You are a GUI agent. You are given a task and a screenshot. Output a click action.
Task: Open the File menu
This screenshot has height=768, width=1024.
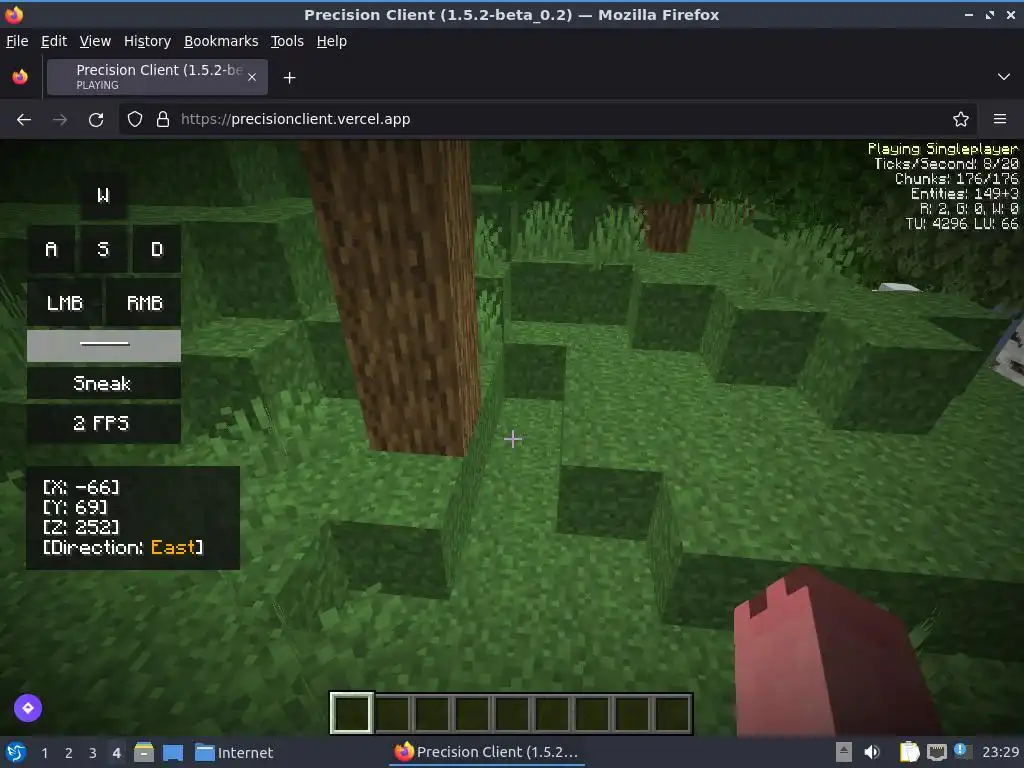17,41
